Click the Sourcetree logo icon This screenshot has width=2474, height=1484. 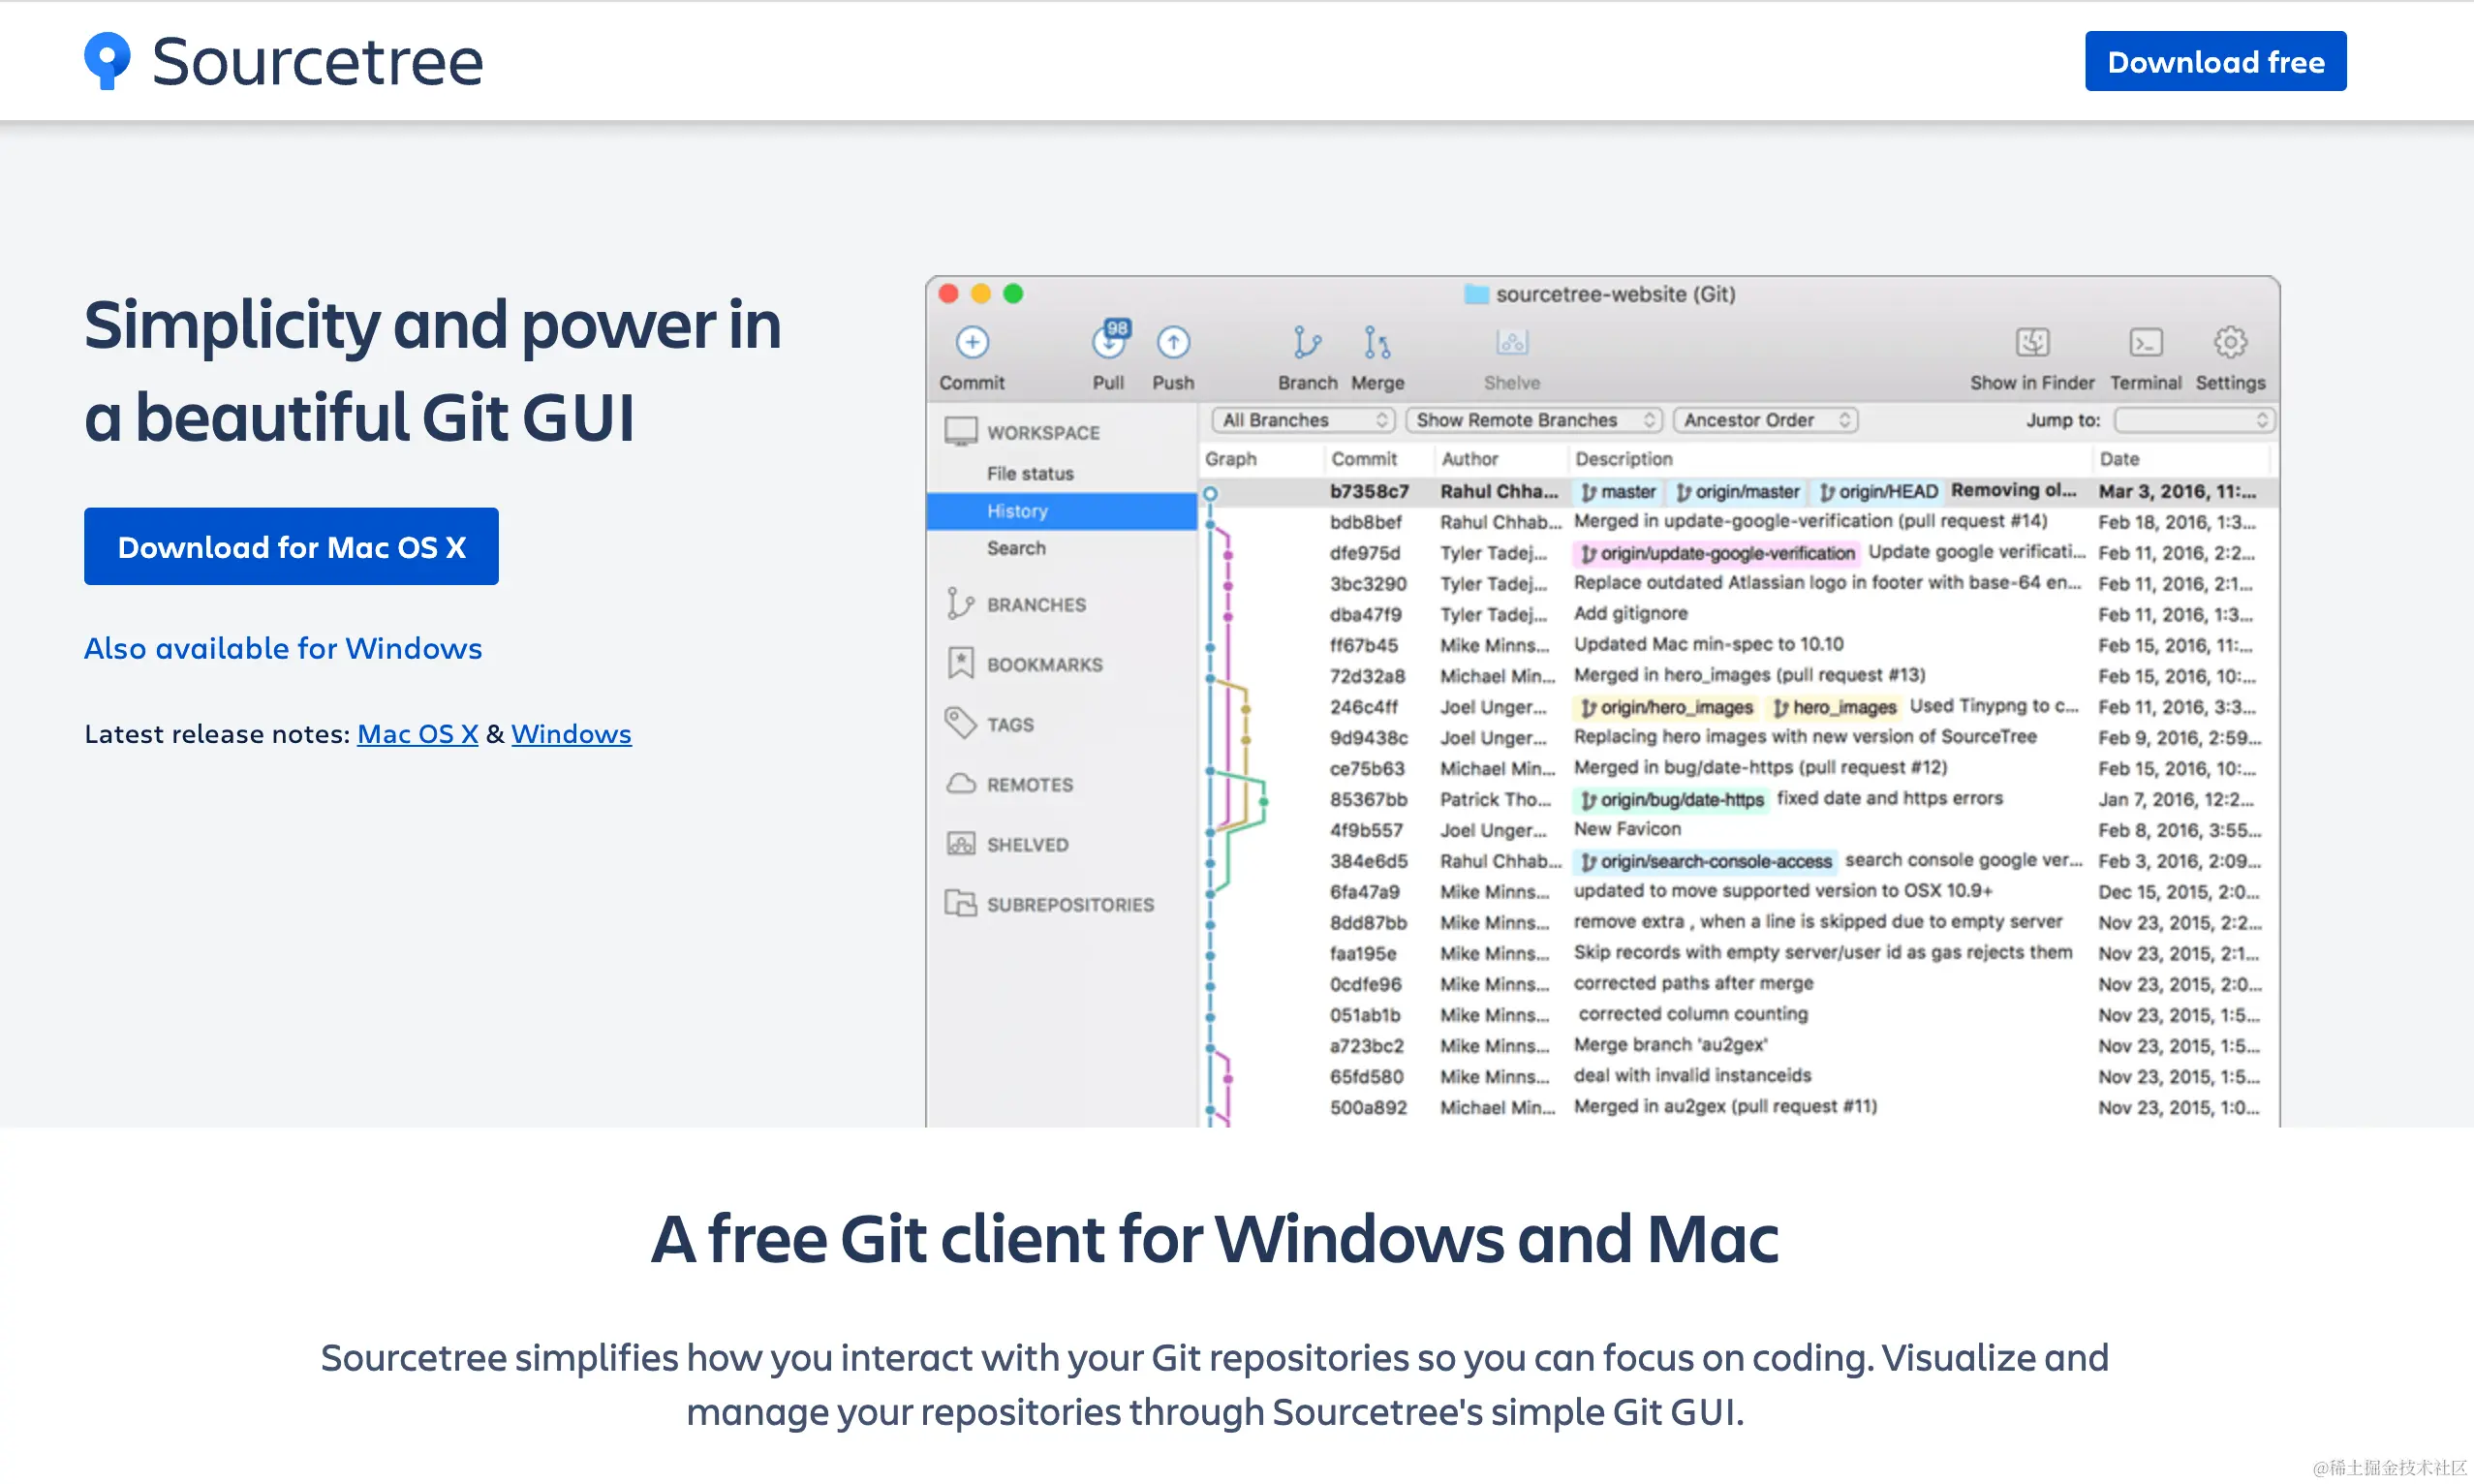point(107,61)
